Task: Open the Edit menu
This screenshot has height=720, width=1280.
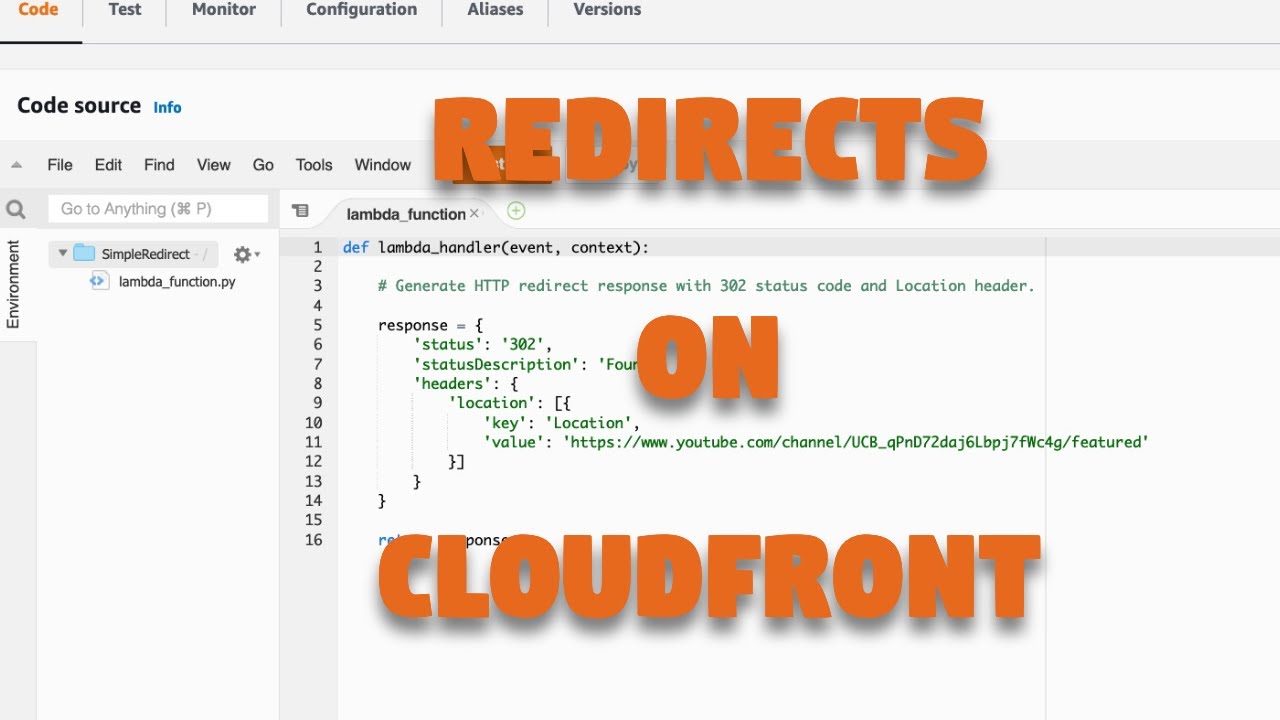Action: click(x=108, y=165)
